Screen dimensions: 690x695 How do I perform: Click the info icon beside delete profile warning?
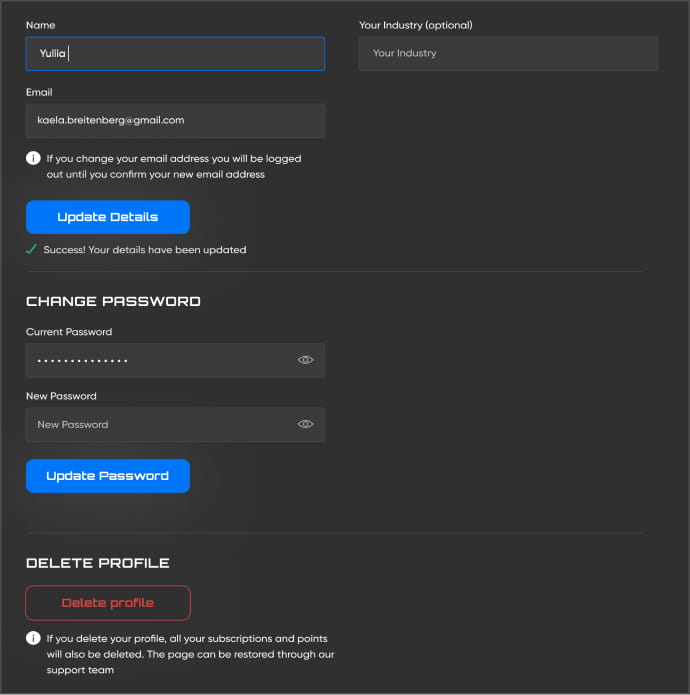33,638
